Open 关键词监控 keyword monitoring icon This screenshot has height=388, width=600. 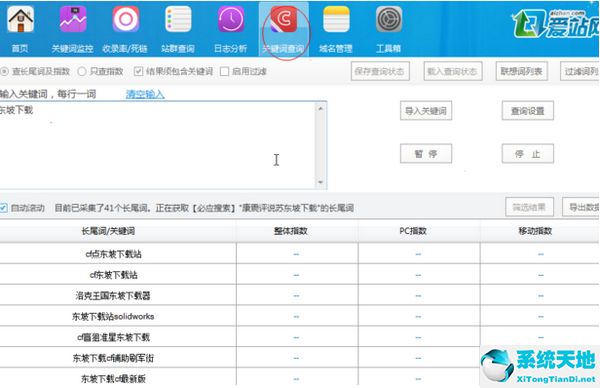(x=73, y=20)
